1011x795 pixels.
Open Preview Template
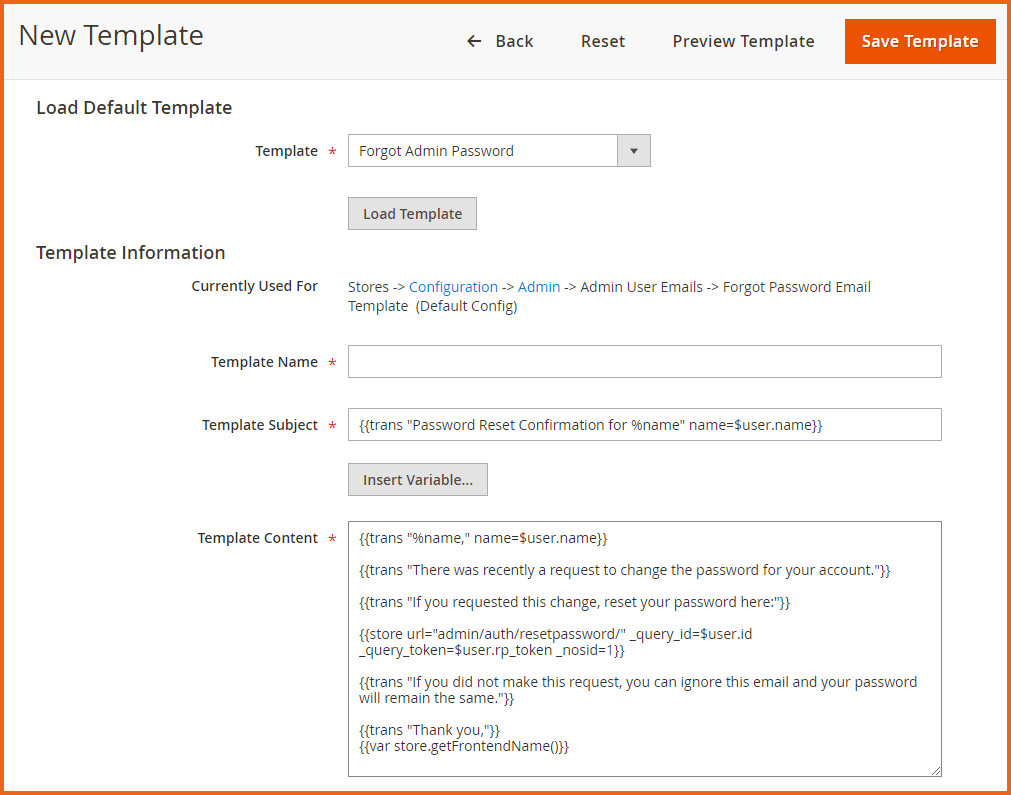point(743,41)
